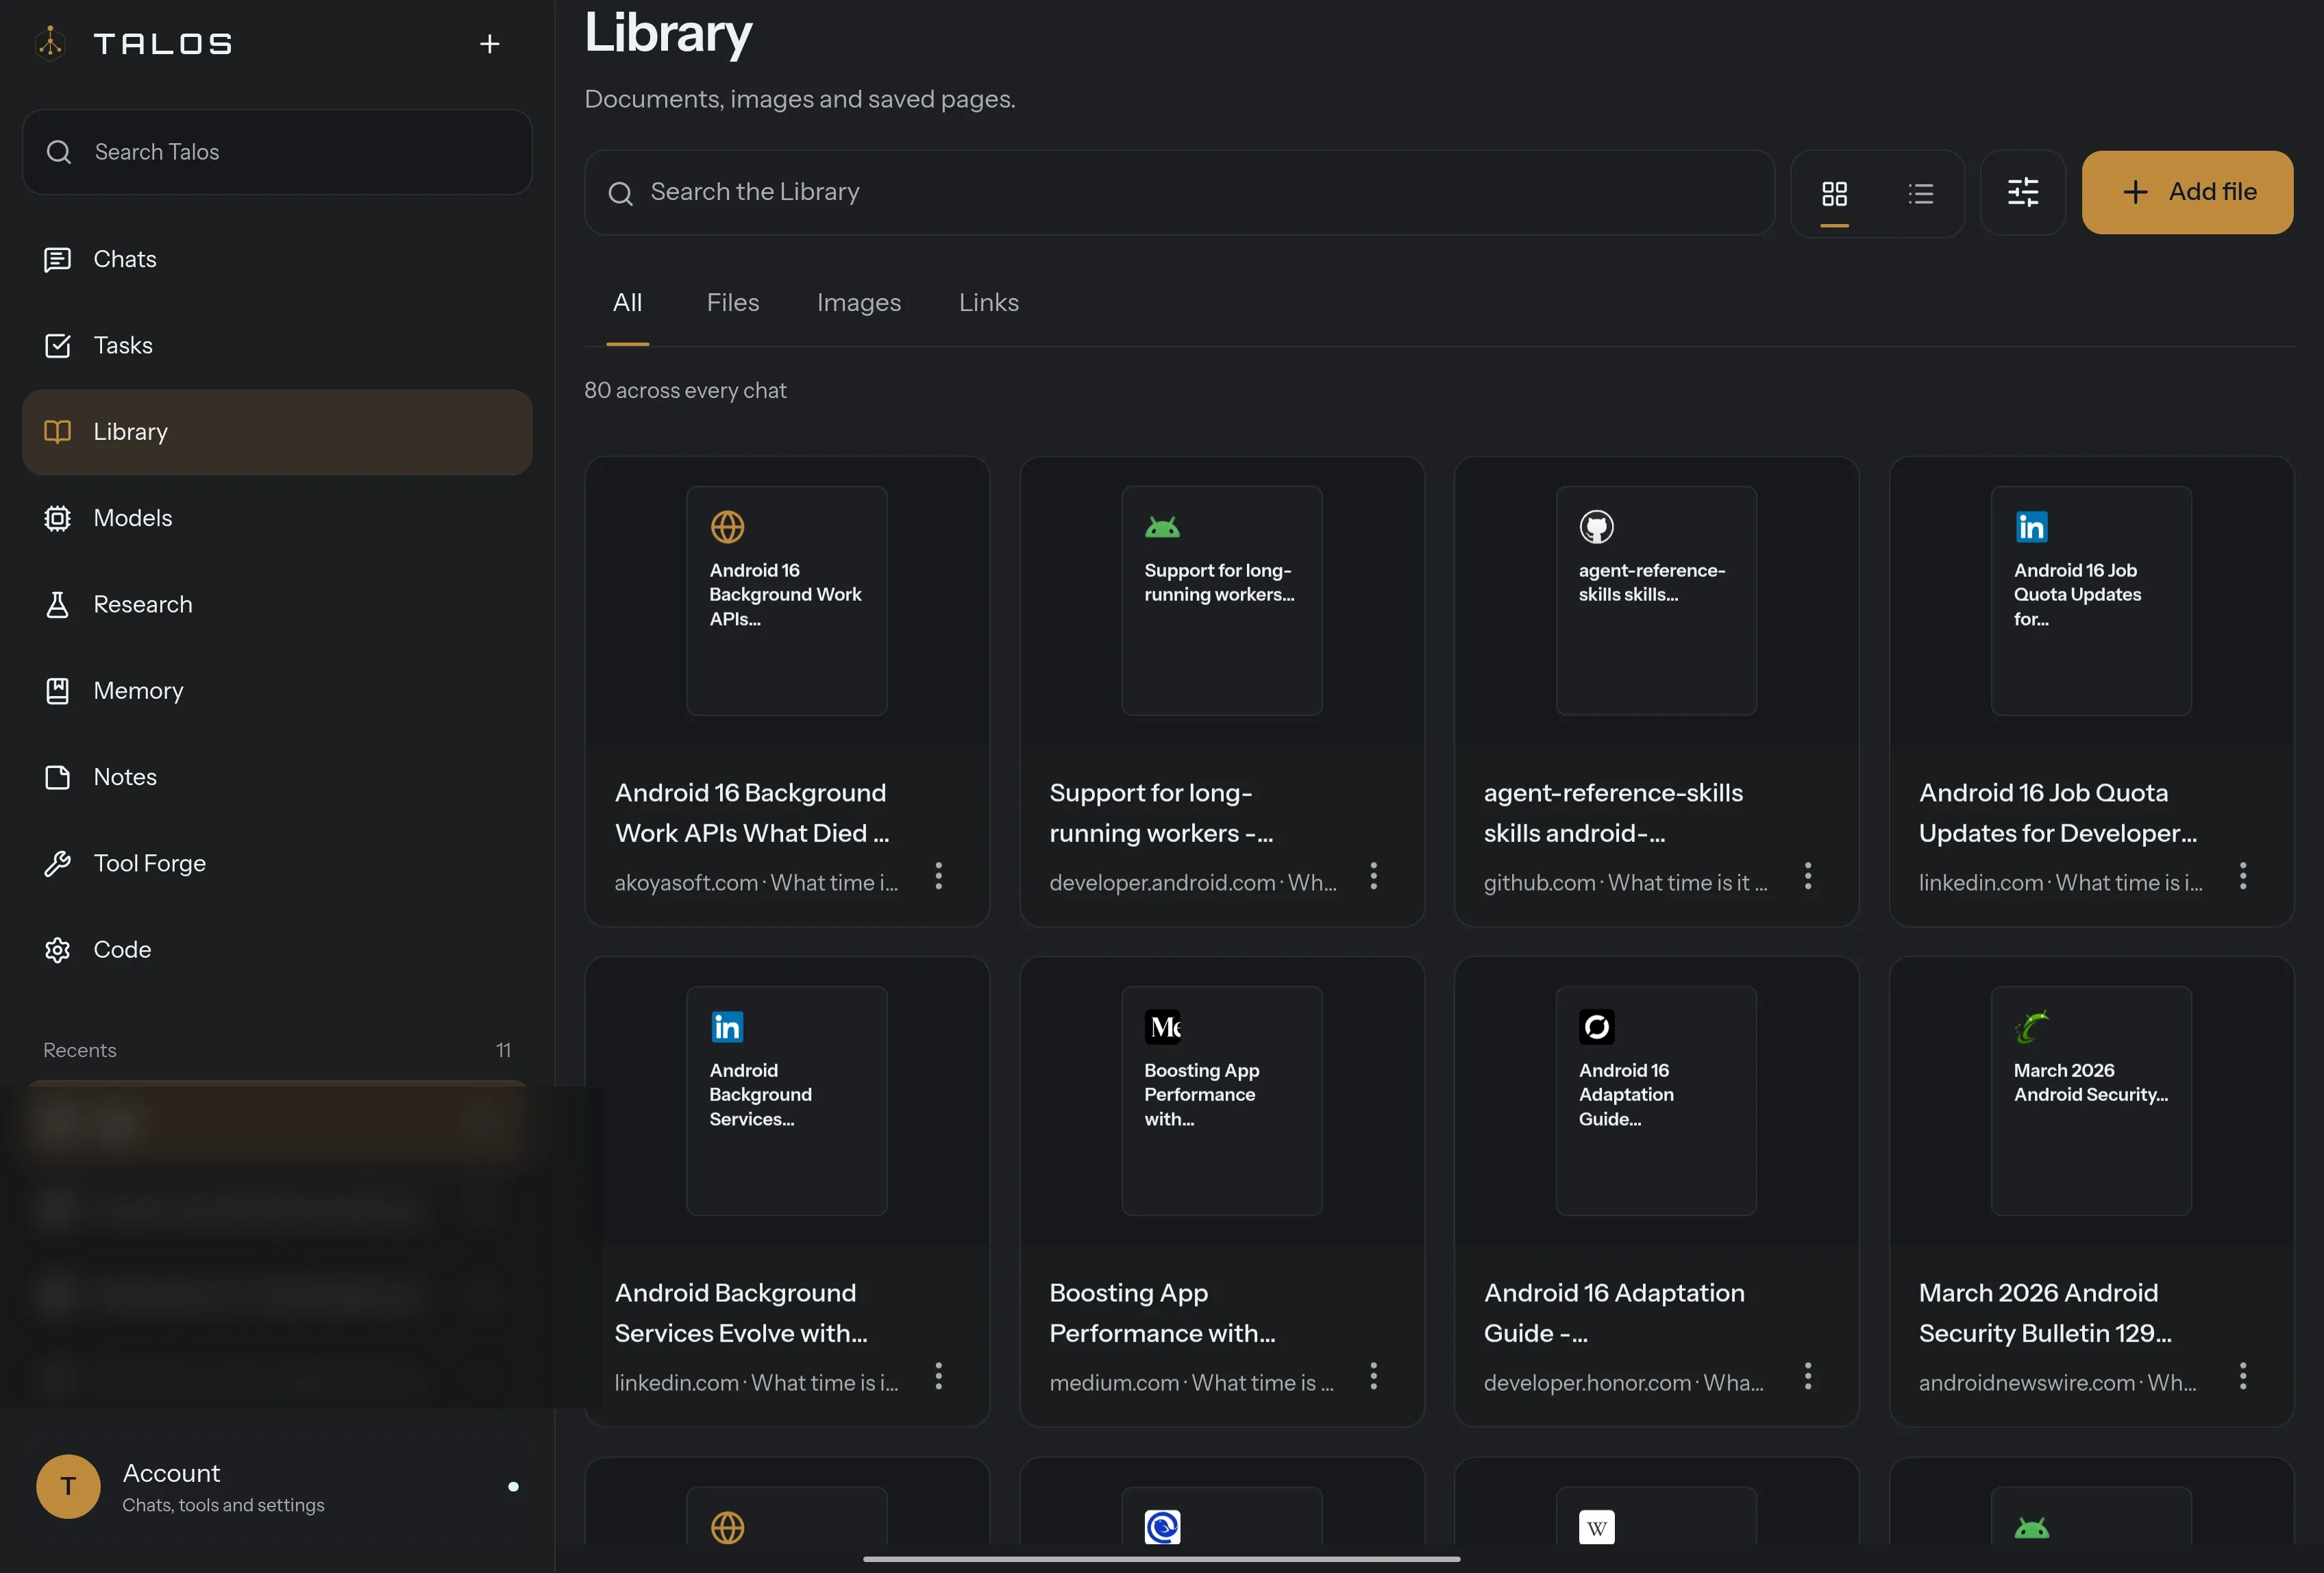This screenshot has width=2324, height=1573.
Task: Click the TALOS logo icon
Action: tap(50, 44)
